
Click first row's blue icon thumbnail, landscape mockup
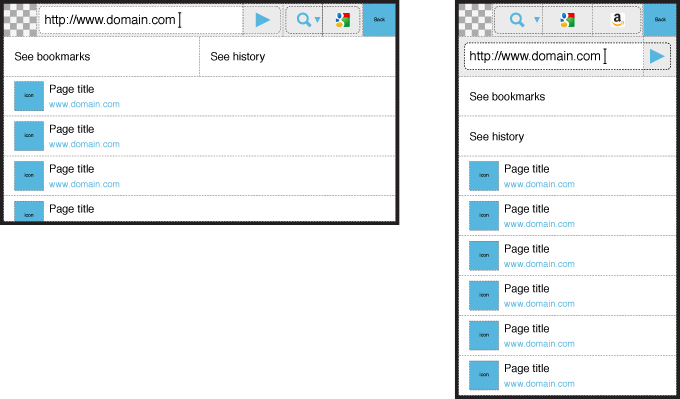(x=29, y=96)
